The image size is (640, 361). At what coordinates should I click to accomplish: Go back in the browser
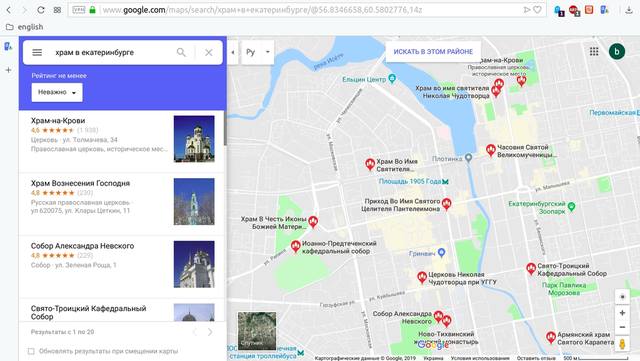coord(9,10)
